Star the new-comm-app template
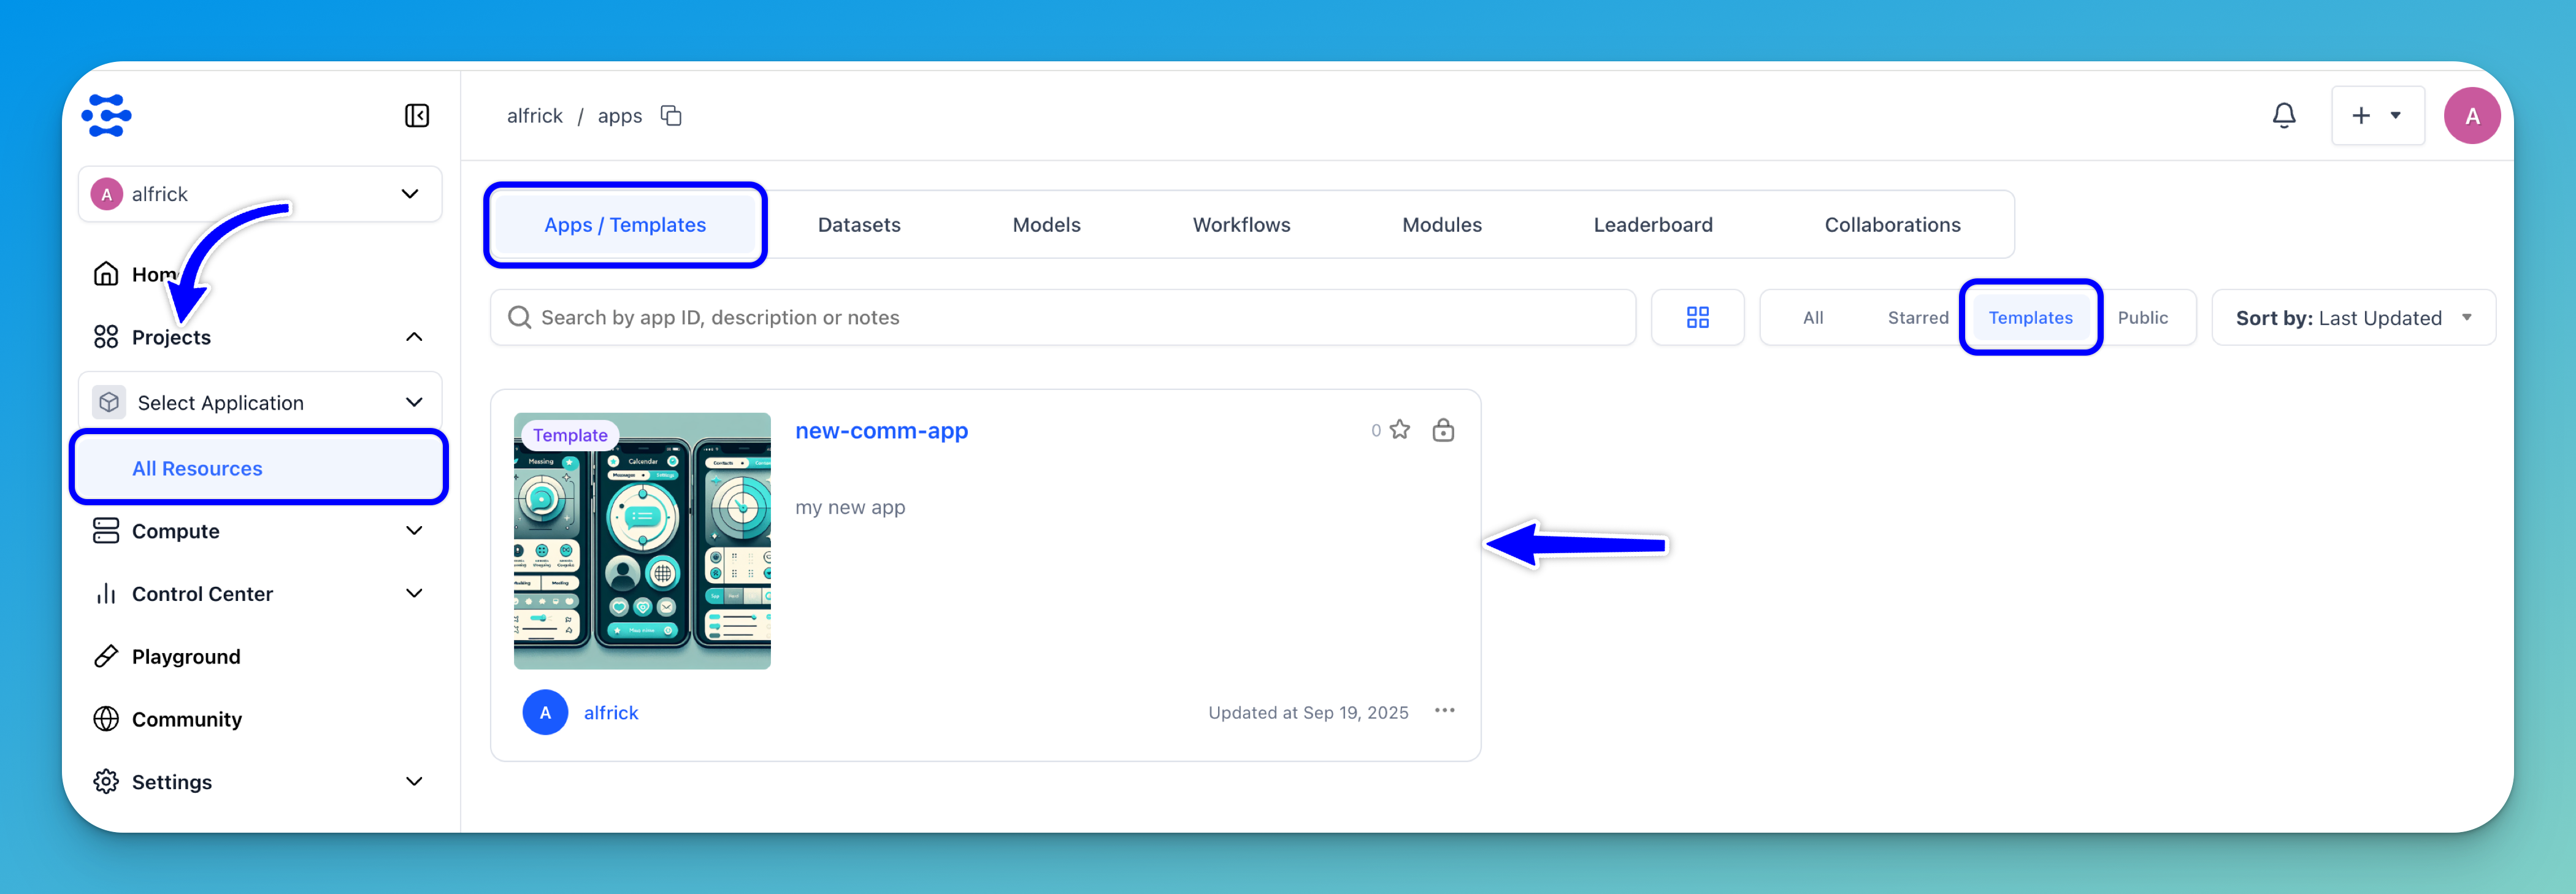Viewport: 2576px width, 894px height. [1400, 430]
